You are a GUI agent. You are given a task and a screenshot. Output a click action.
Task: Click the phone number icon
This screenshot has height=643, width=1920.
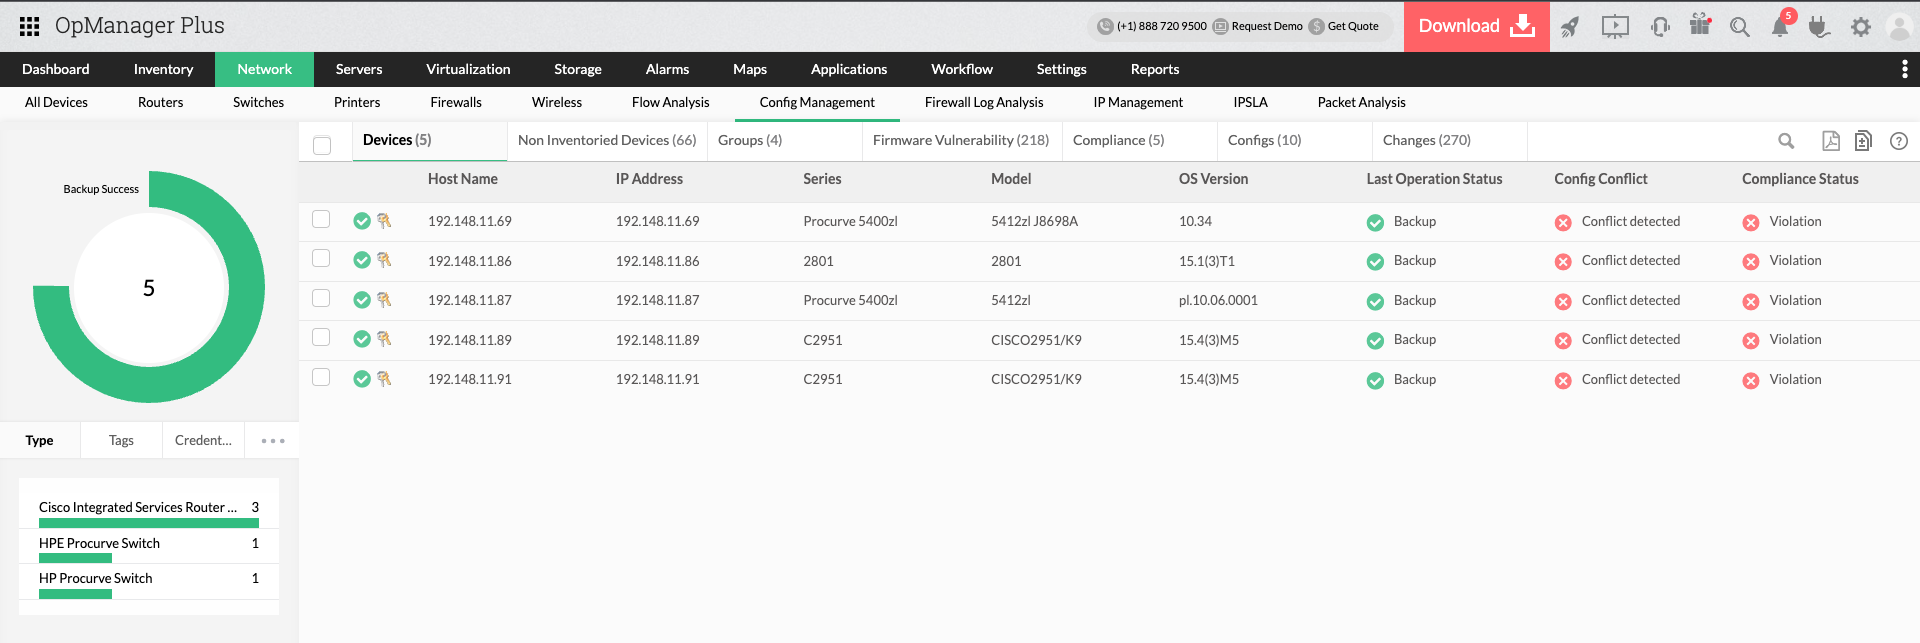[1105, 26]
